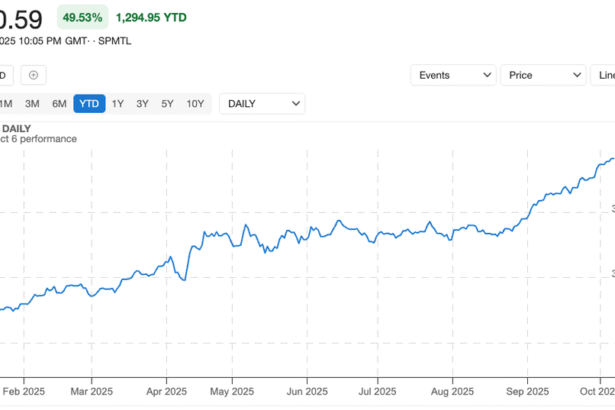Screen dimensions: 615x410
Task: Click the SPMTL ticker label
Action: point(116,41)
